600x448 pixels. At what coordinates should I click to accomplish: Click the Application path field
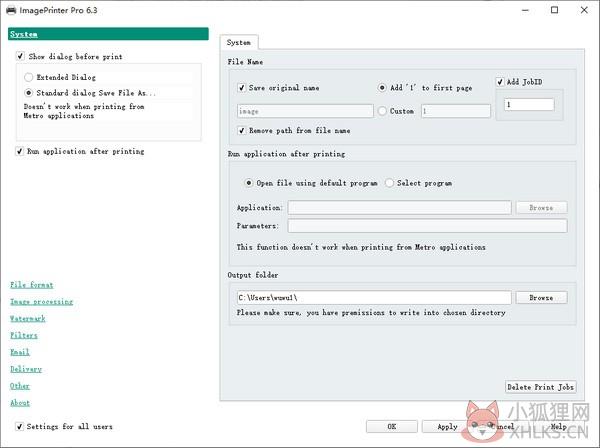point(399,208)
